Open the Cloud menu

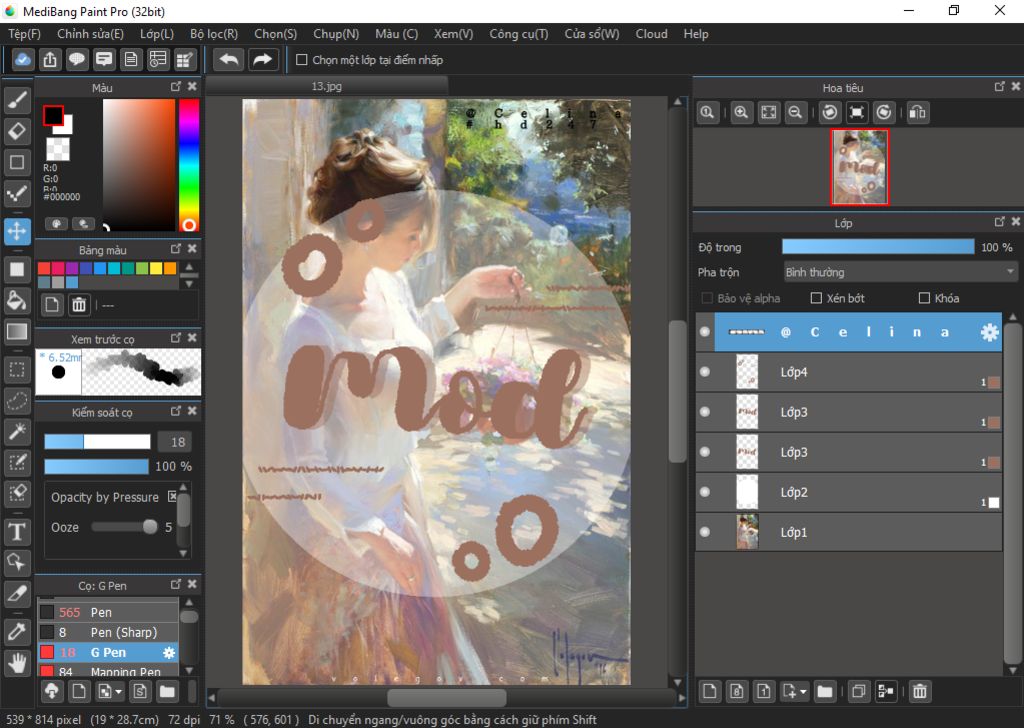(651, 34)
